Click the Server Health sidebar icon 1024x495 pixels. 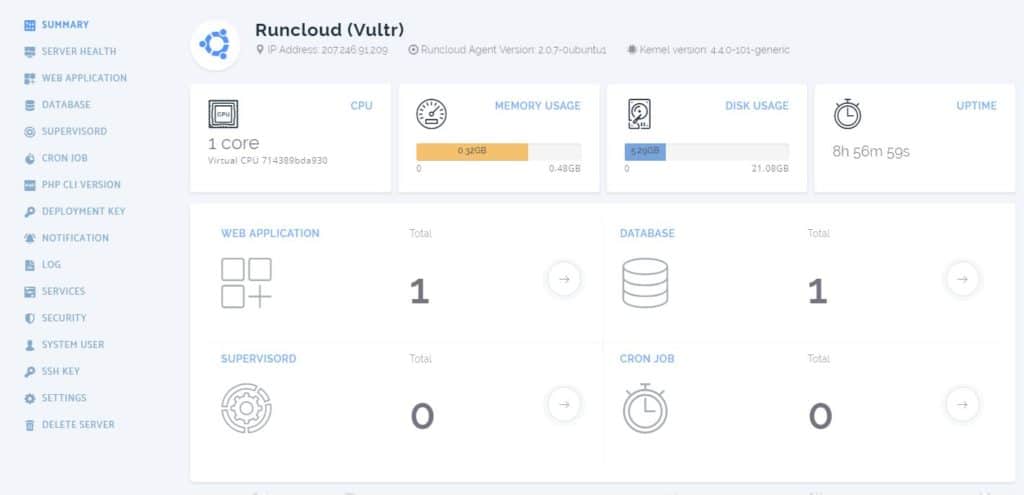tap(29, 52)
